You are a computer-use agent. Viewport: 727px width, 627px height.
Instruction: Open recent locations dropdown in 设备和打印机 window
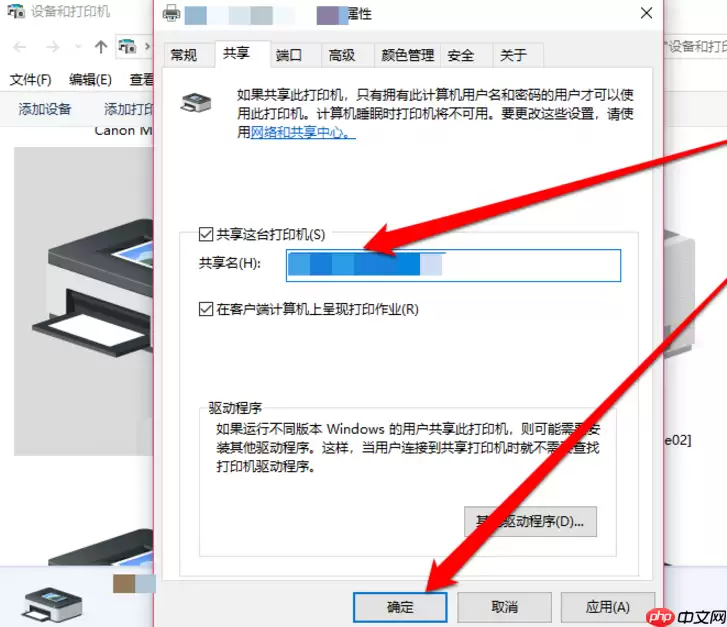[78, 47]
